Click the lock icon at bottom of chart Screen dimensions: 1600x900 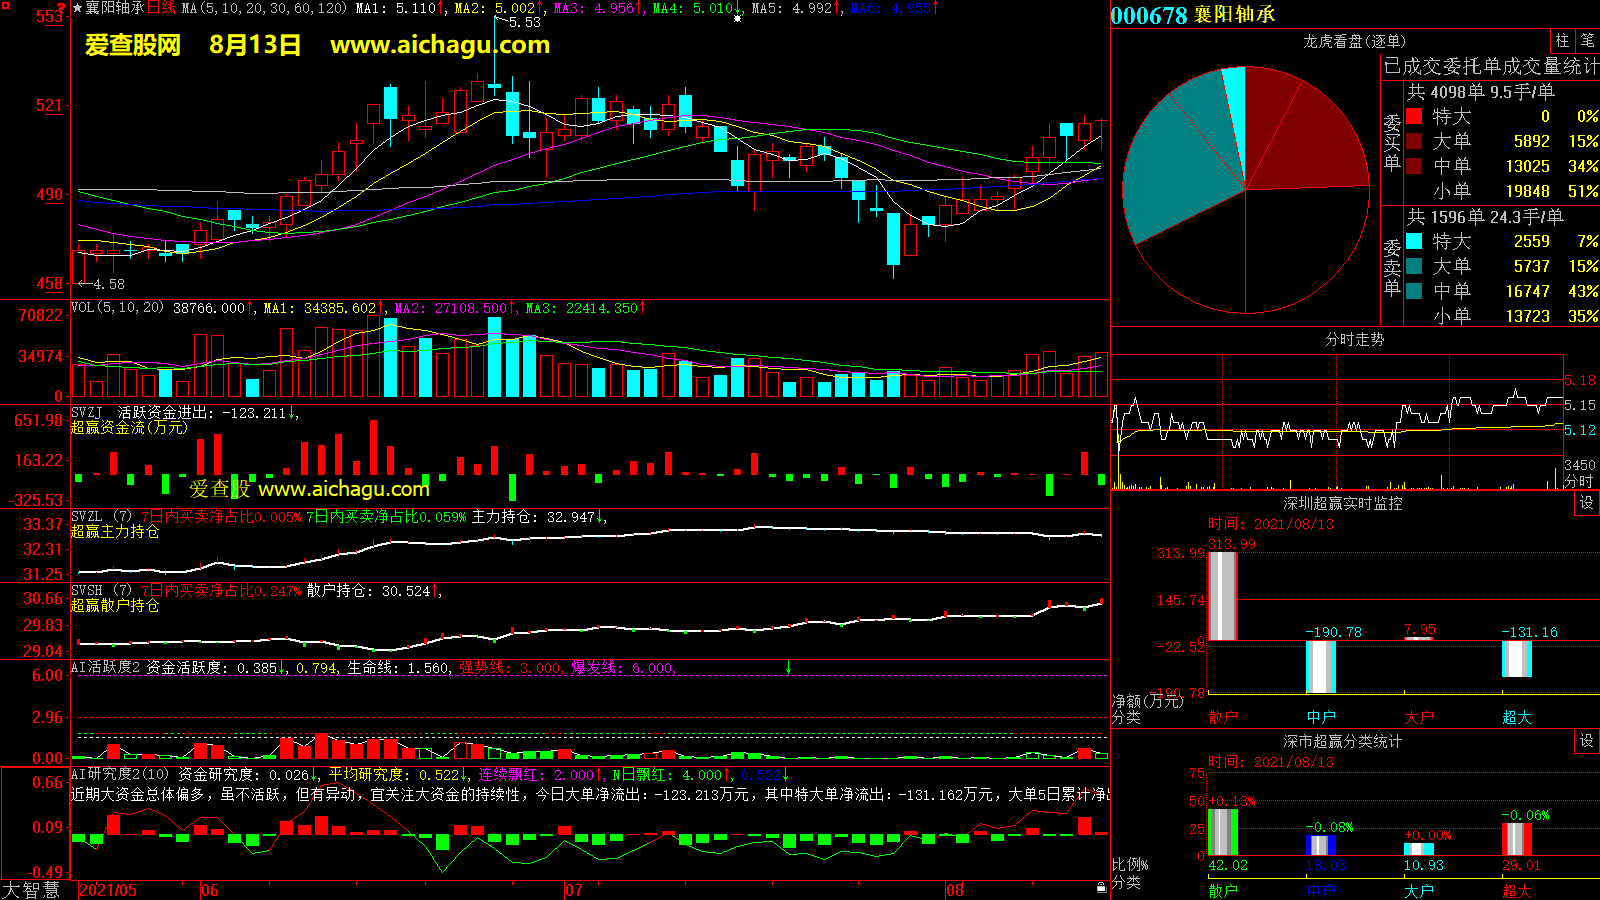point(1101,887)
